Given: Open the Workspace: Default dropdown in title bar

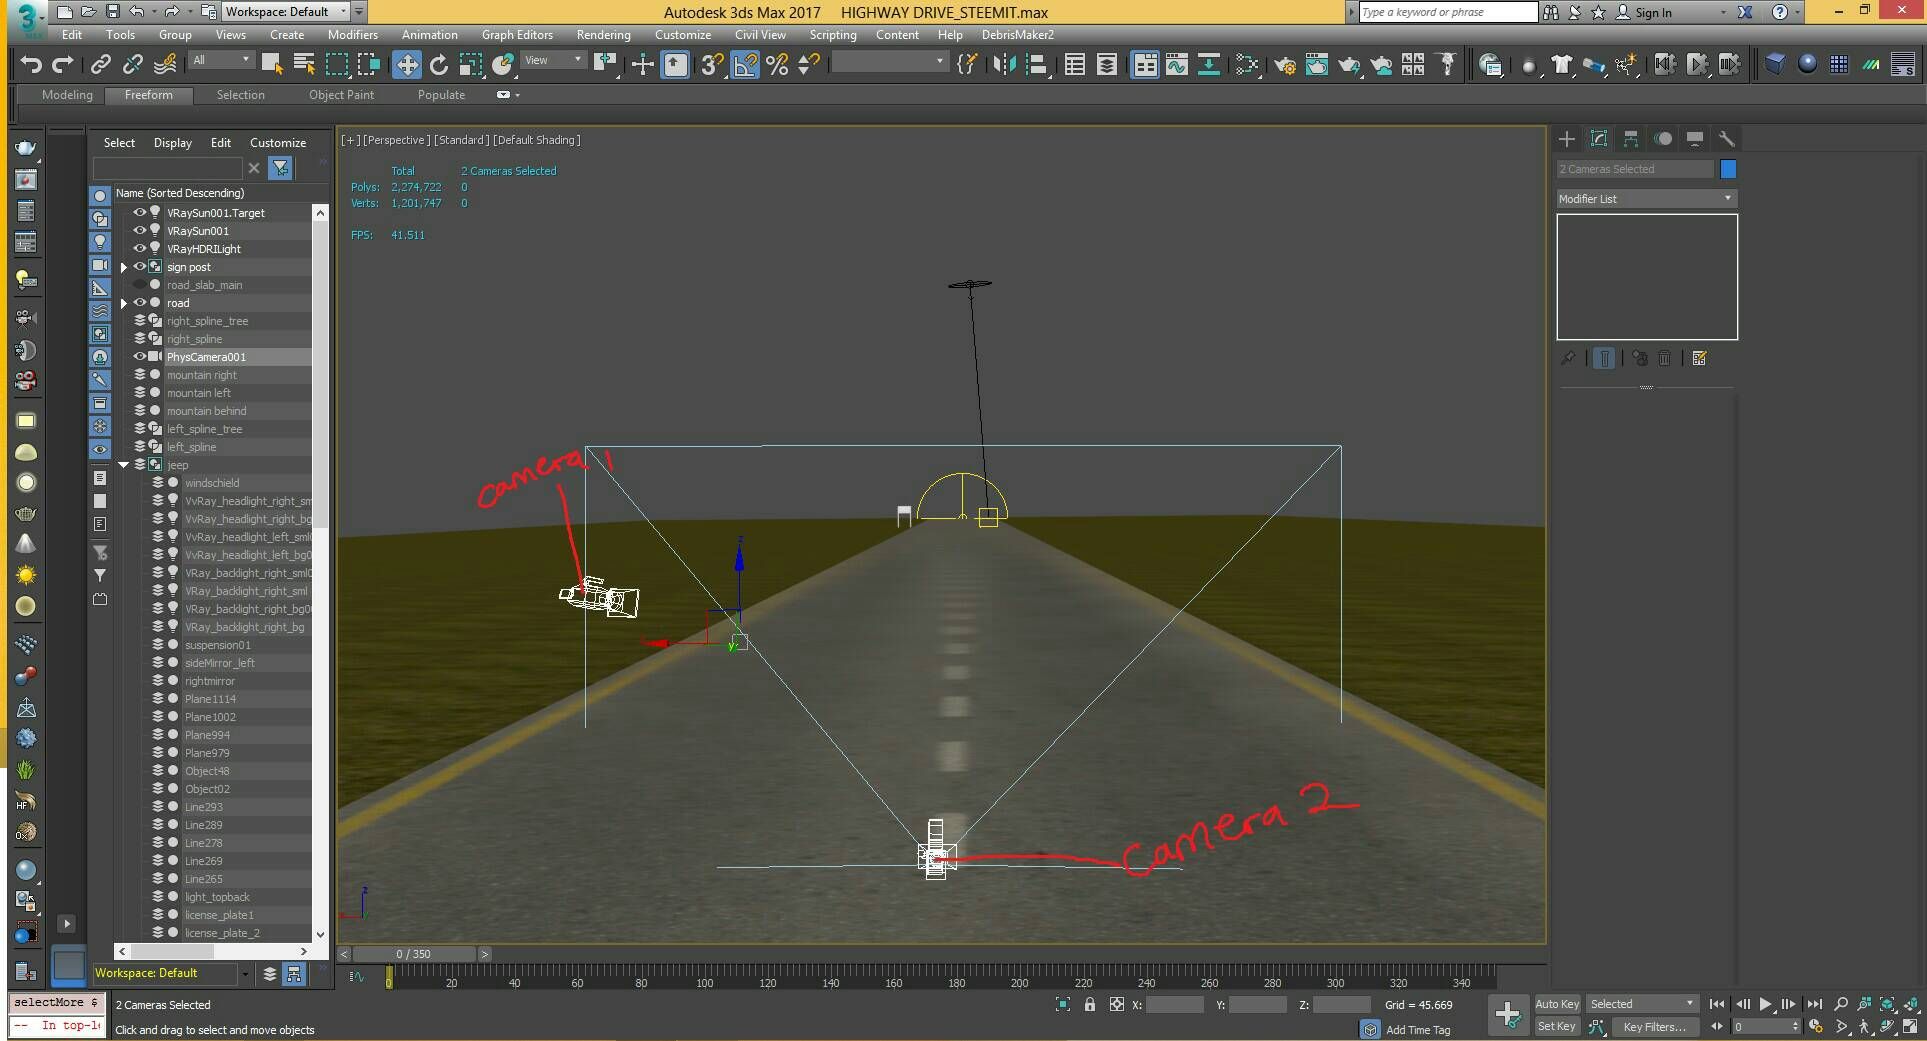Looking at the screenshot, I should tap(285, 12).
